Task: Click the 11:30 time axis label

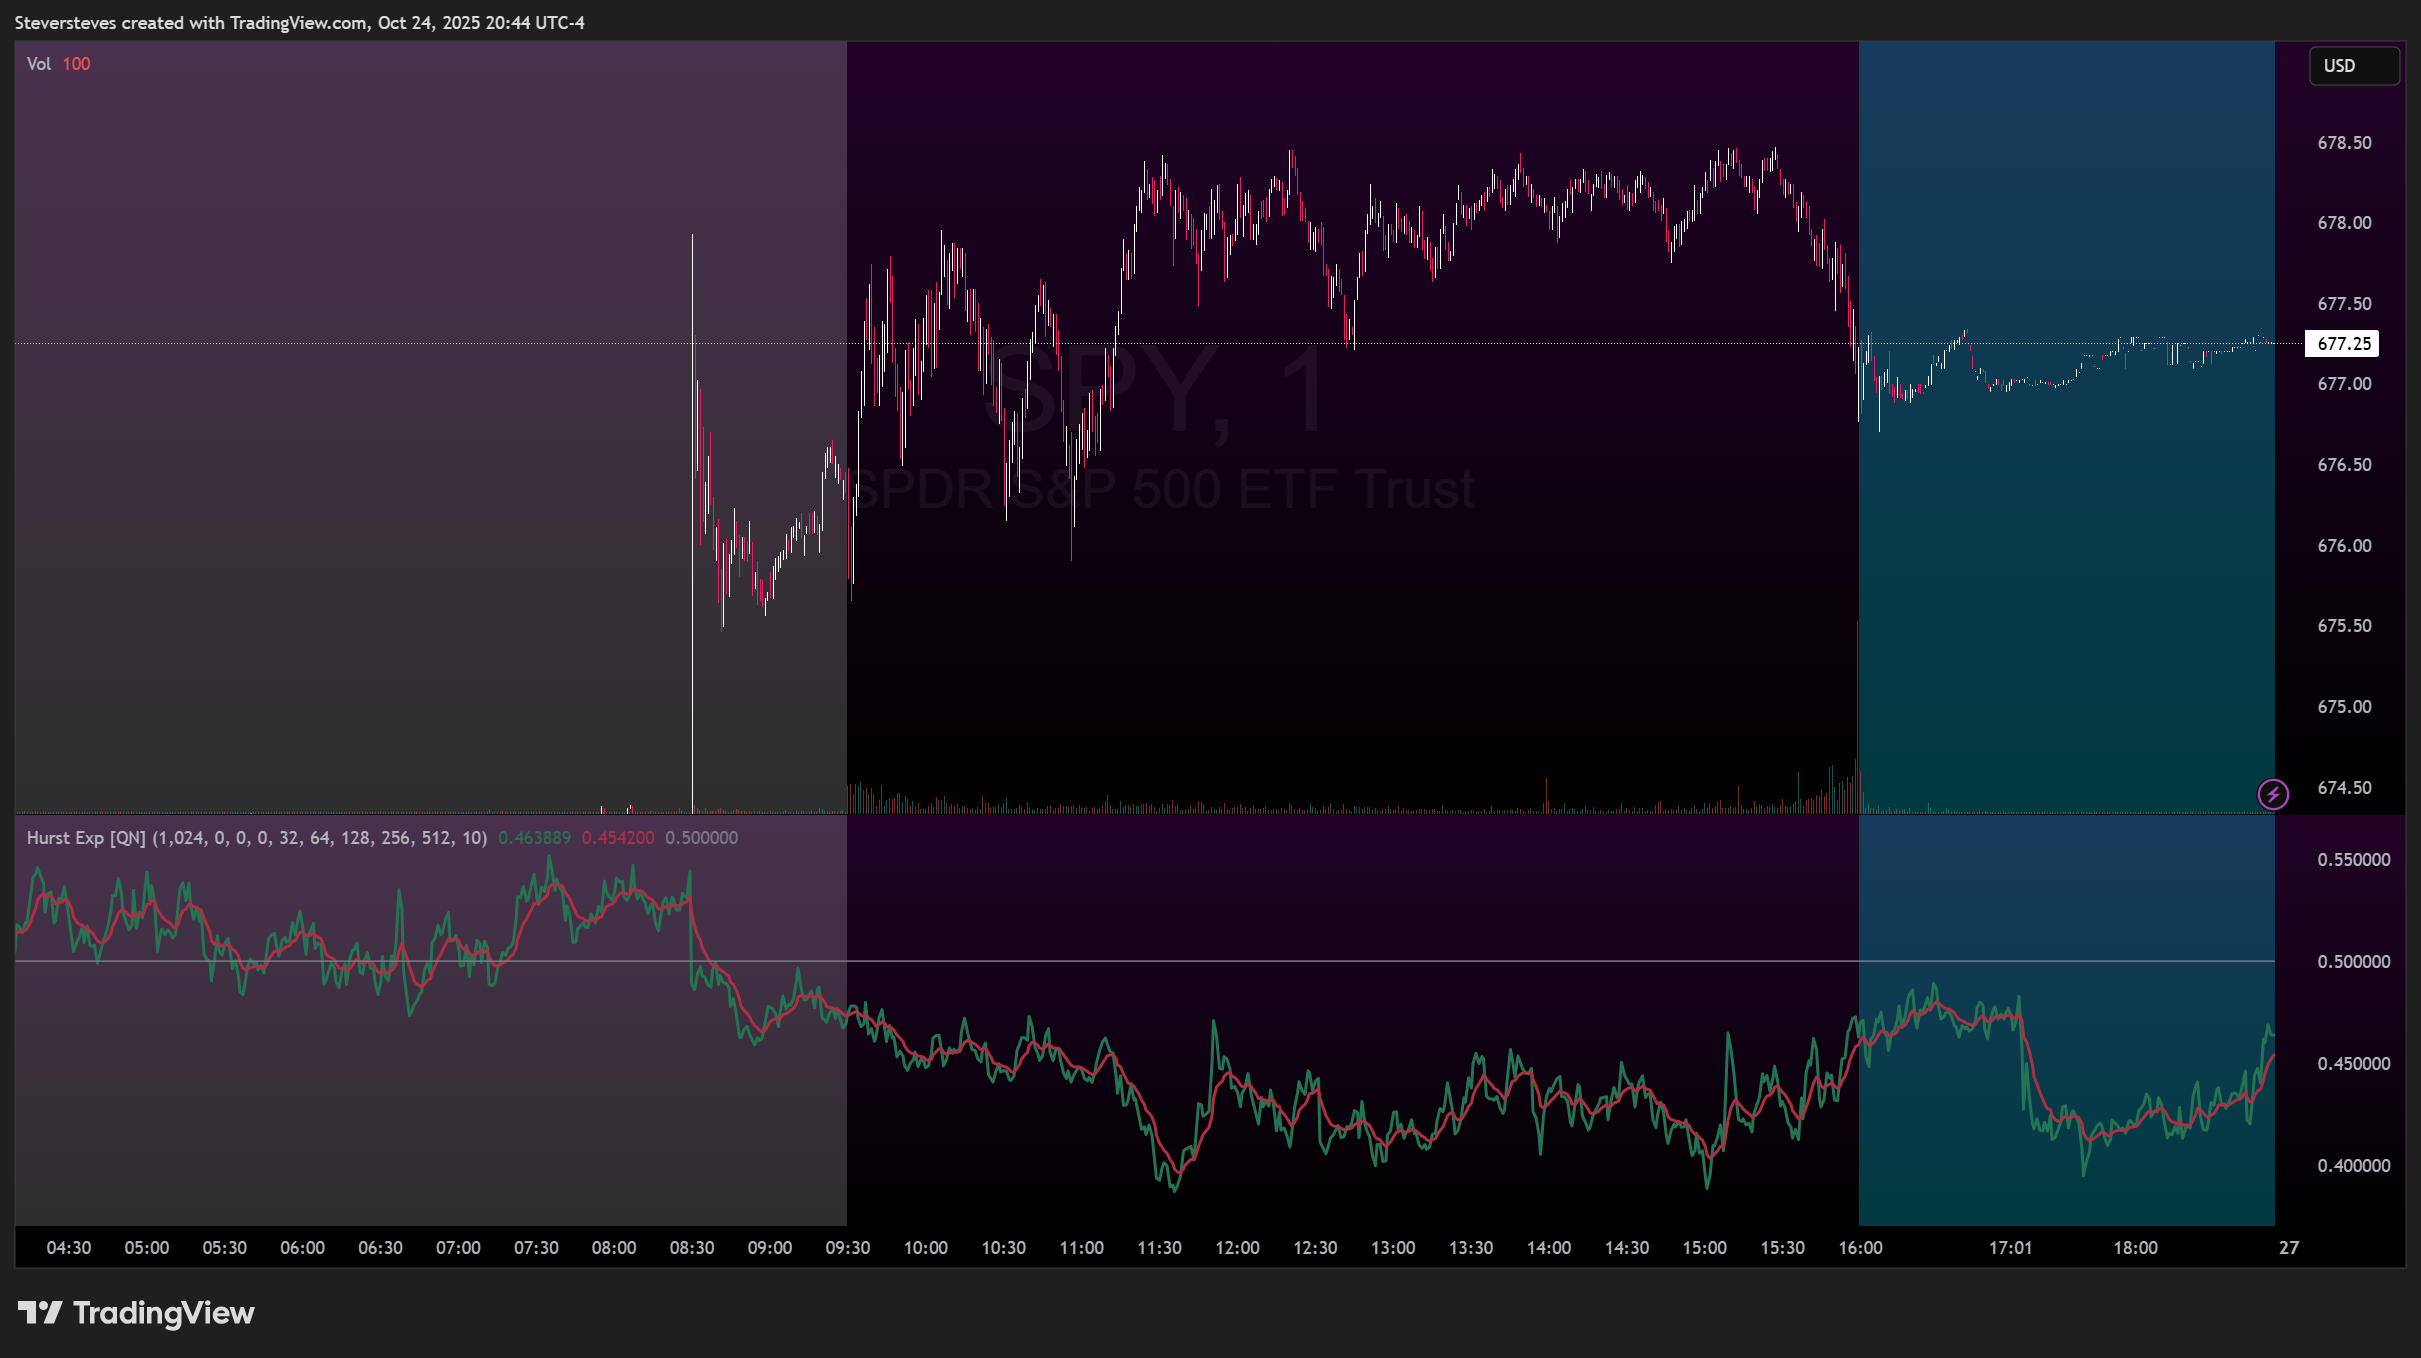Action: [1159, 1248]
